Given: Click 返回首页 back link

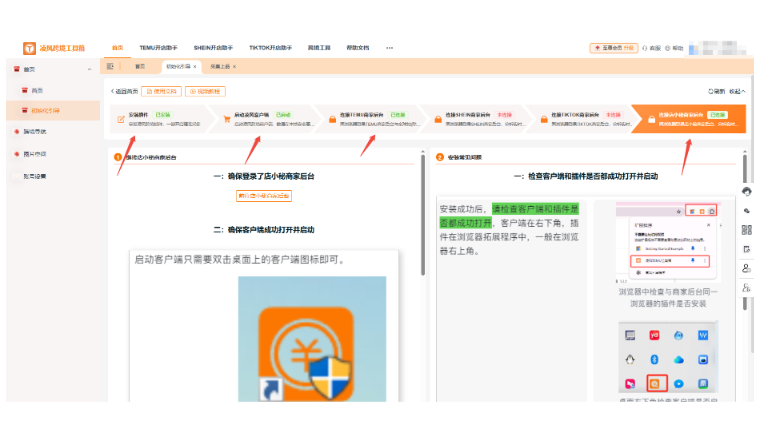Looking at the screenshot, I should [x=125, y=91].
